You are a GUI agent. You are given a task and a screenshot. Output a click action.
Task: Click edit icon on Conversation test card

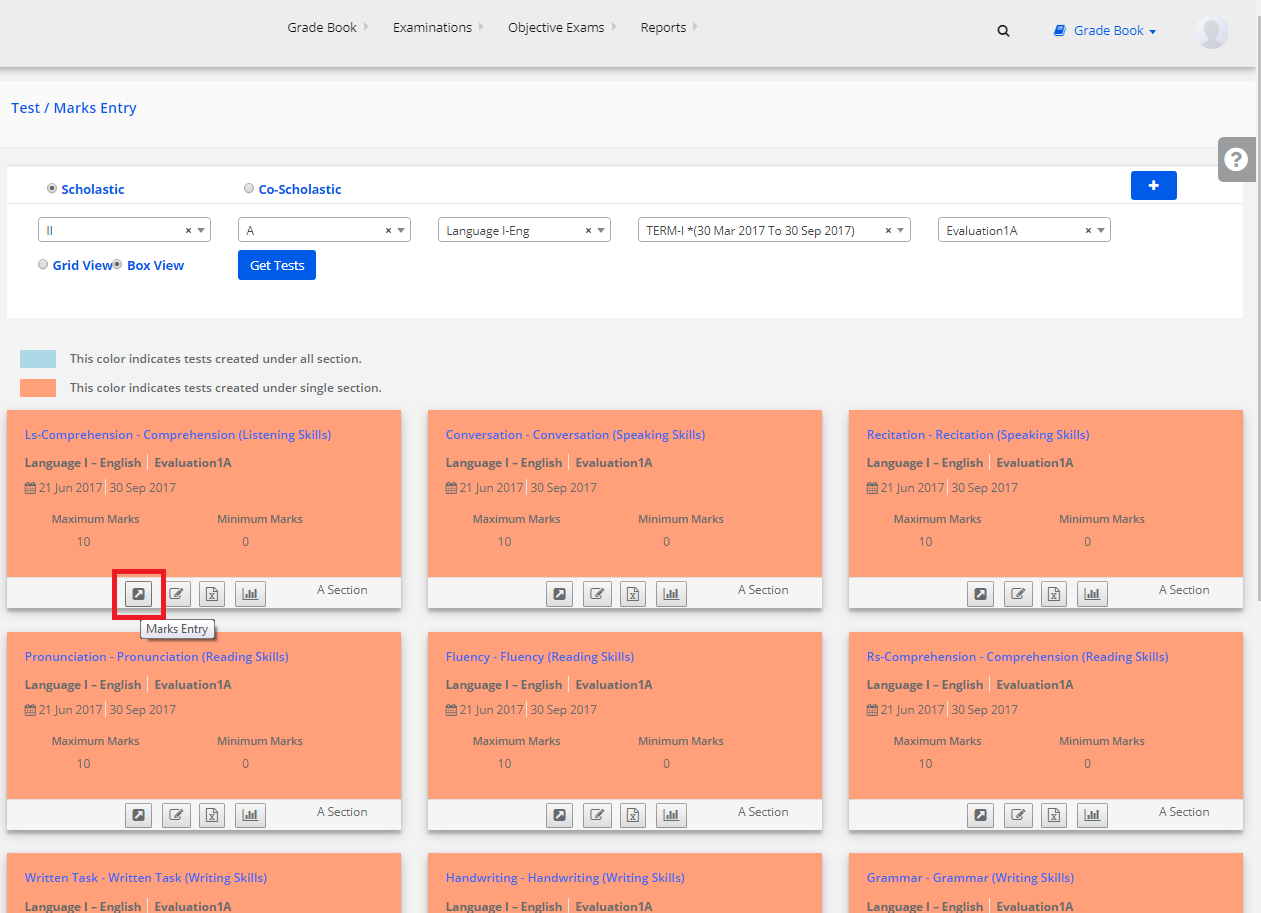(x=598, y=594)
